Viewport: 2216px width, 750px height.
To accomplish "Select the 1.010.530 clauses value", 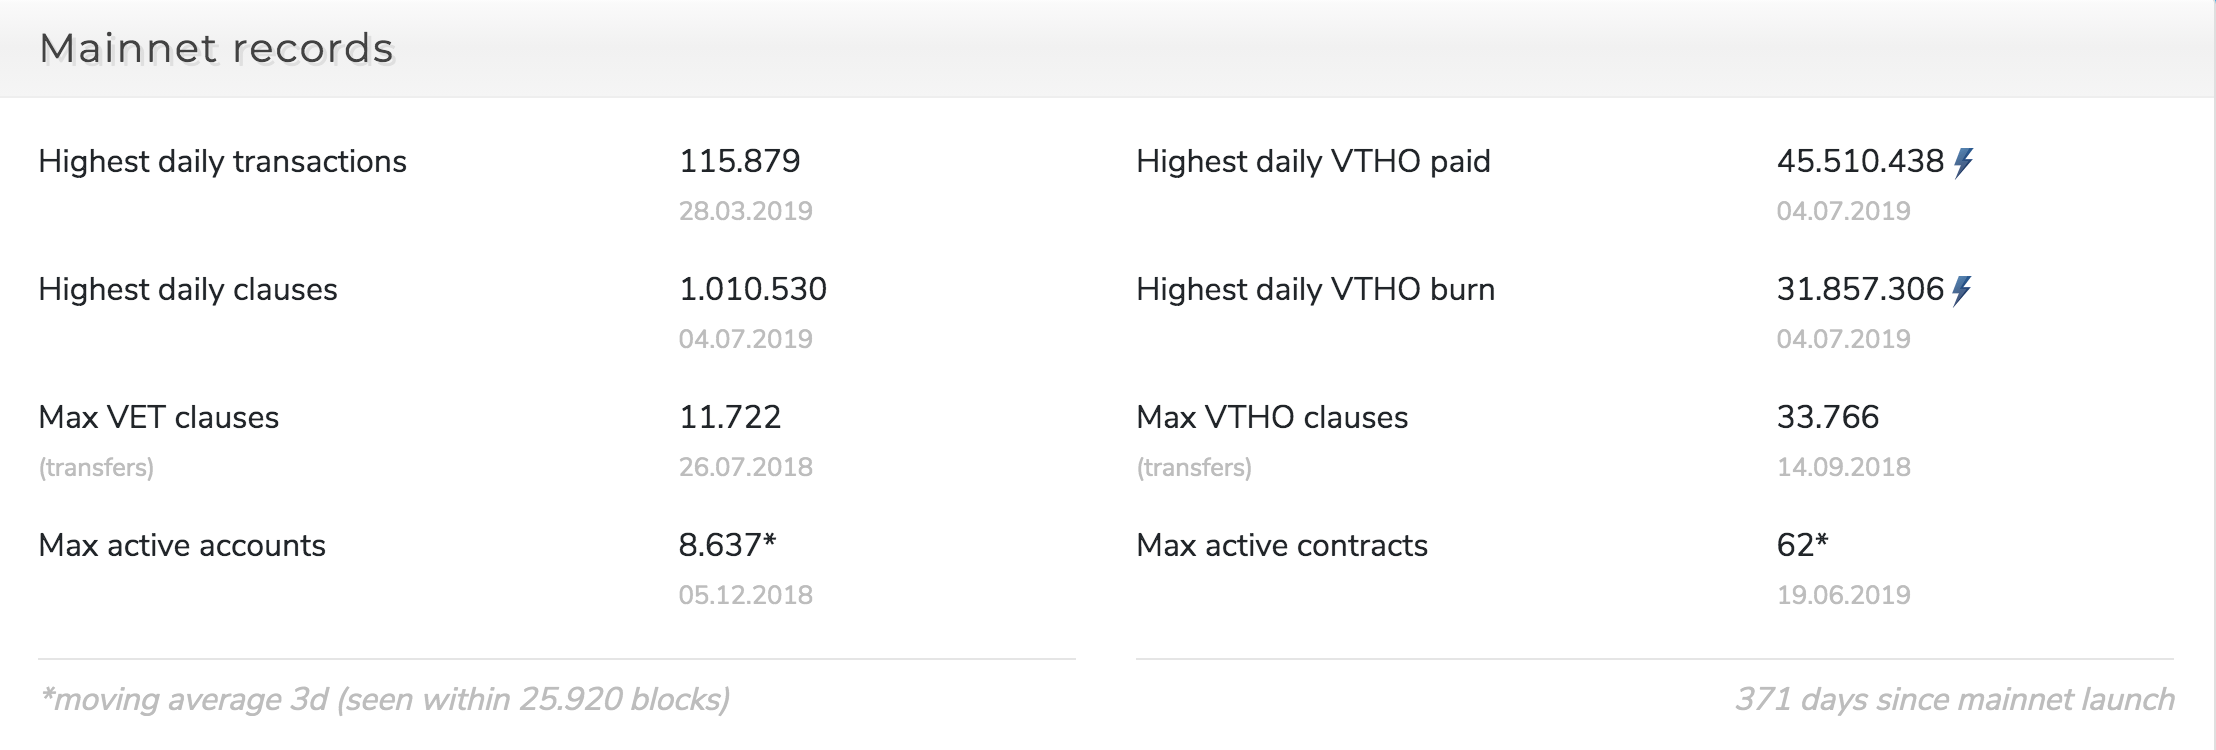I will 753,289.
